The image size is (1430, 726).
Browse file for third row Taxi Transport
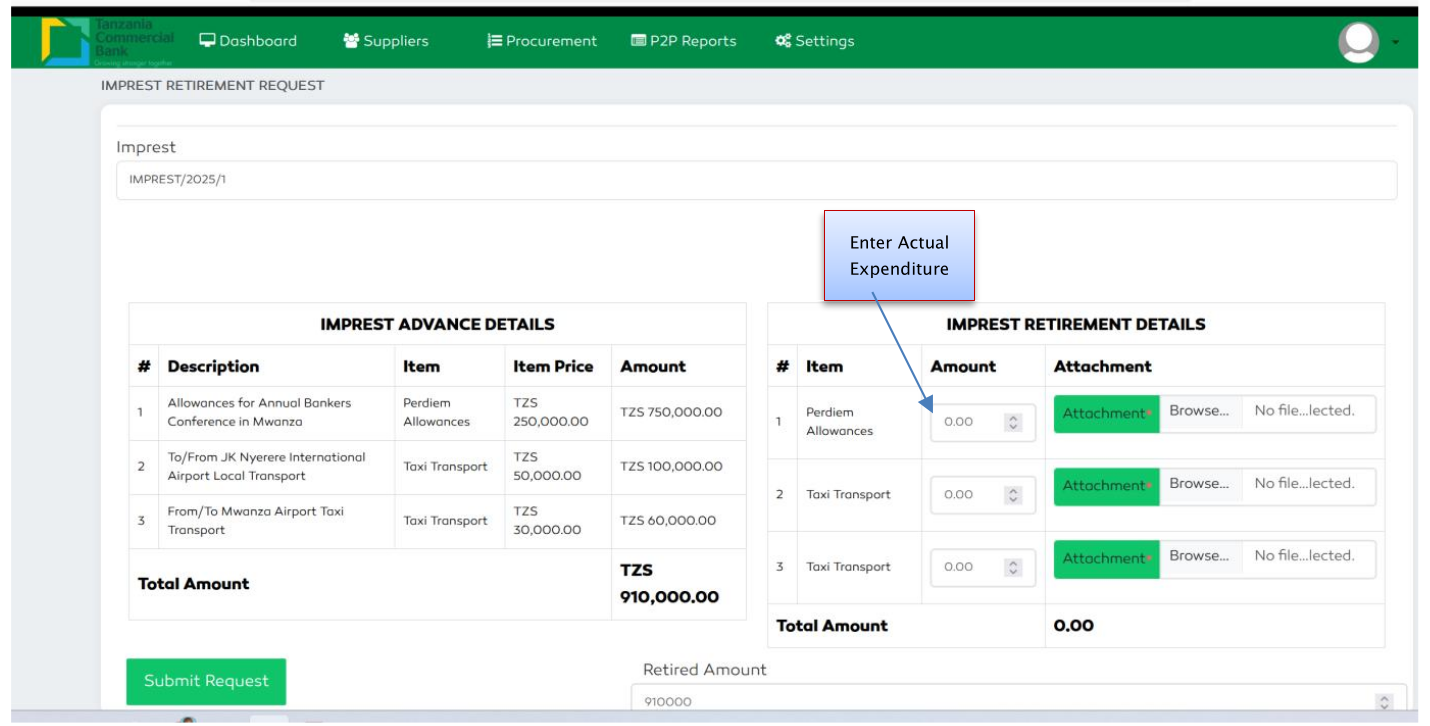(x=1199, y=556)
